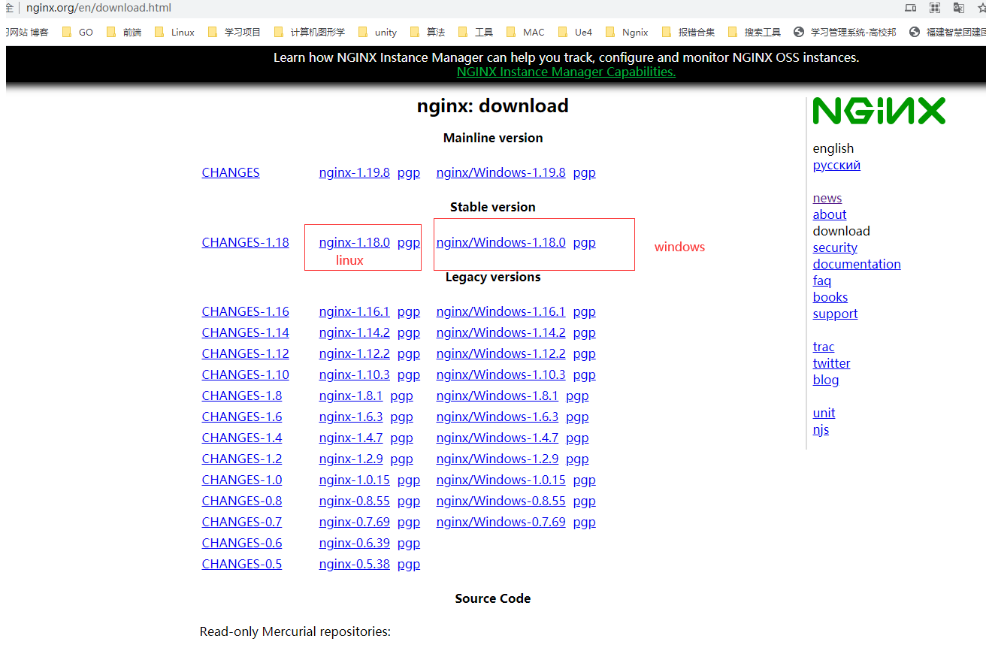Open the MAC bookmark folder
The height and width of the screenshot is (672, 1006).
(525, 32)
